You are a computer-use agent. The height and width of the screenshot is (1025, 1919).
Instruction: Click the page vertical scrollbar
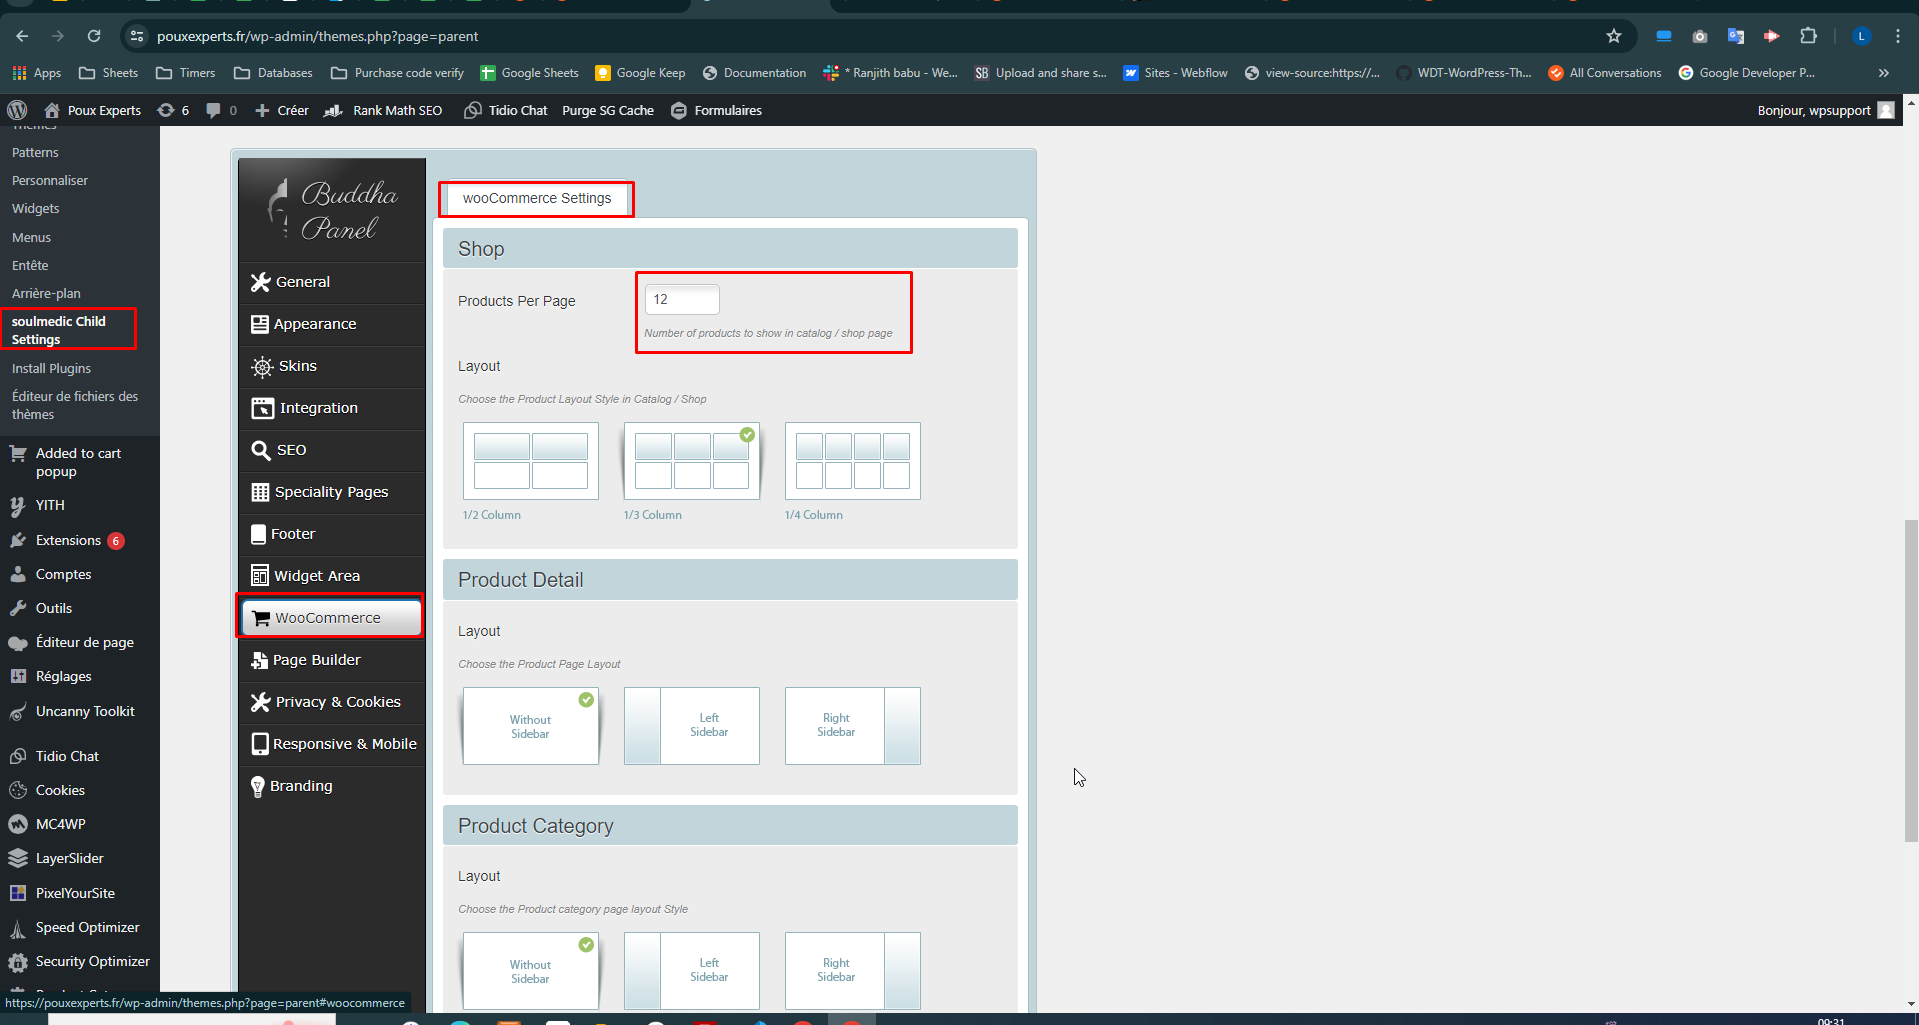(1911, 680)
